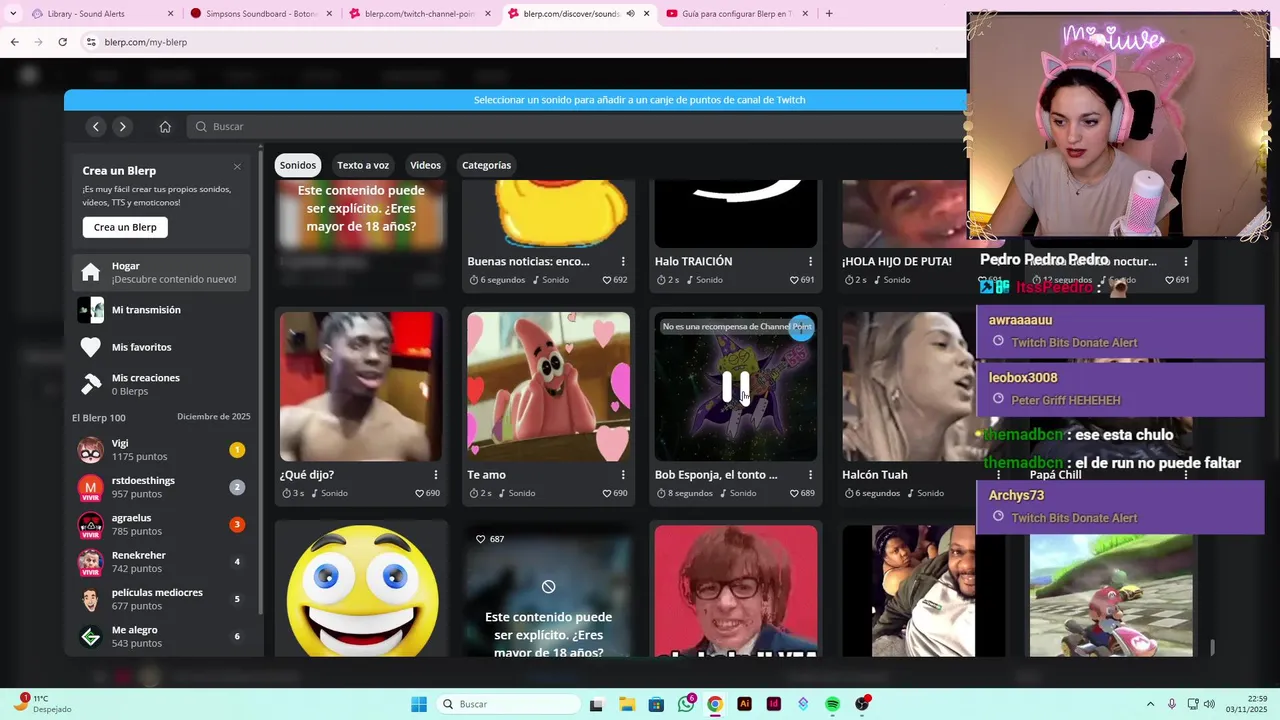Click the blocked icon on the explicit content card
Viewport: 1280px width, 720px height.
point(548,587)
